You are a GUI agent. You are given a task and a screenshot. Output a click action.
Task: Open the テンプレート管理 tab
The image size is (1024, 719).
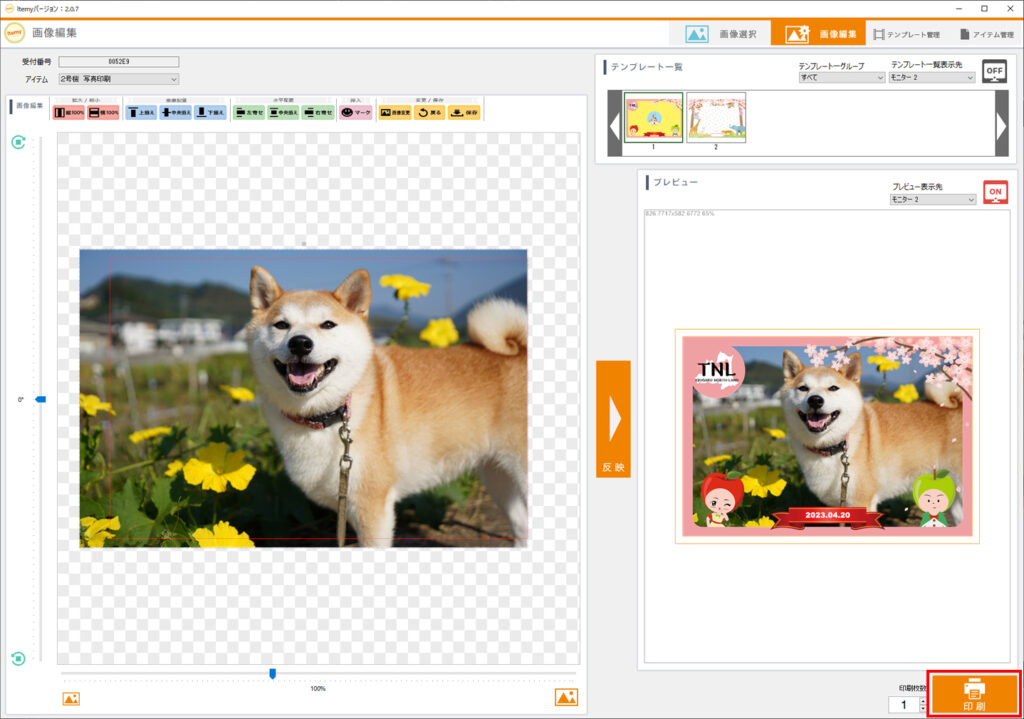[x=906, y=34]
